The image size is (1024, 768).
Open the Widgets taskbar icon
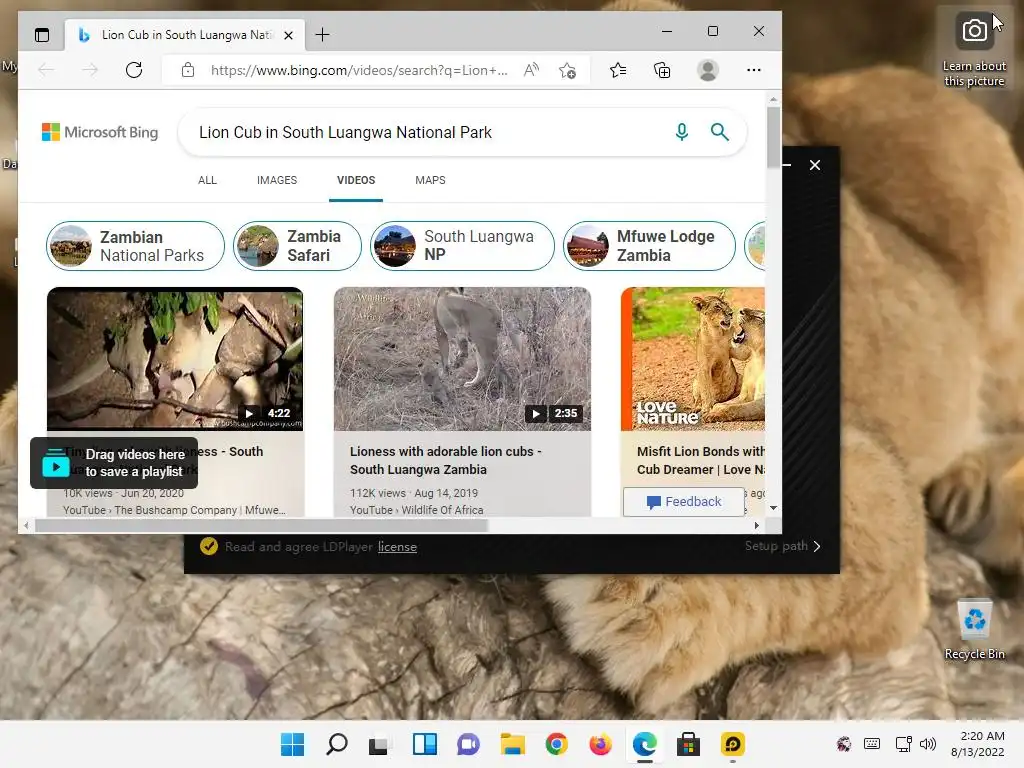coord(424,744)
